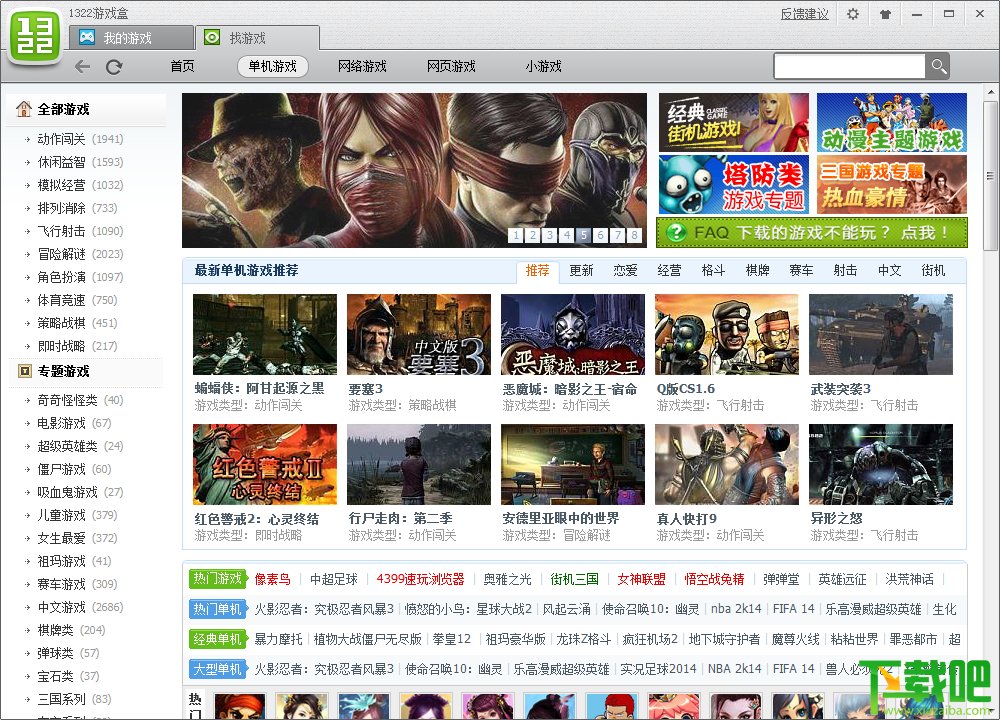Expand 即时战略 (217) category

coord(77,346)
